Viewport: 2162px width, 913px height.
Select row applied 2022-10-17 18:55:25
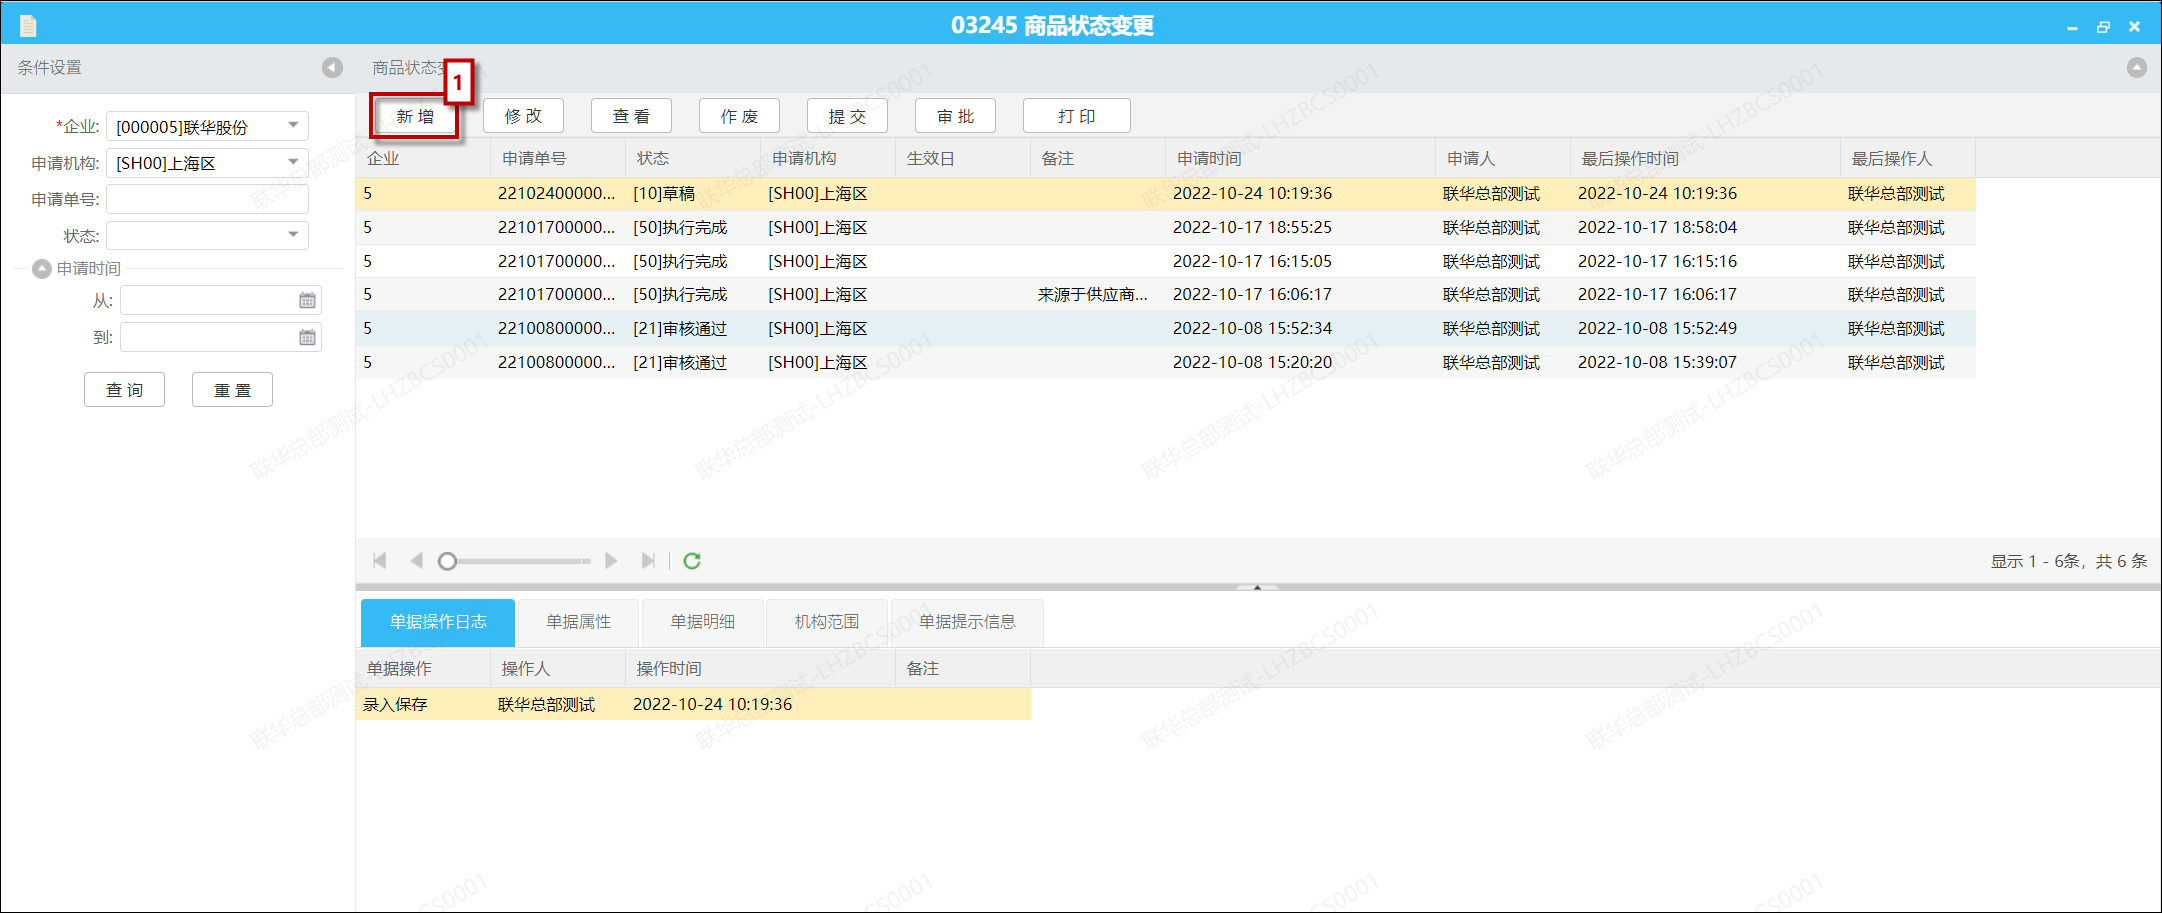pyautogui.click(x=1166, y=227)
